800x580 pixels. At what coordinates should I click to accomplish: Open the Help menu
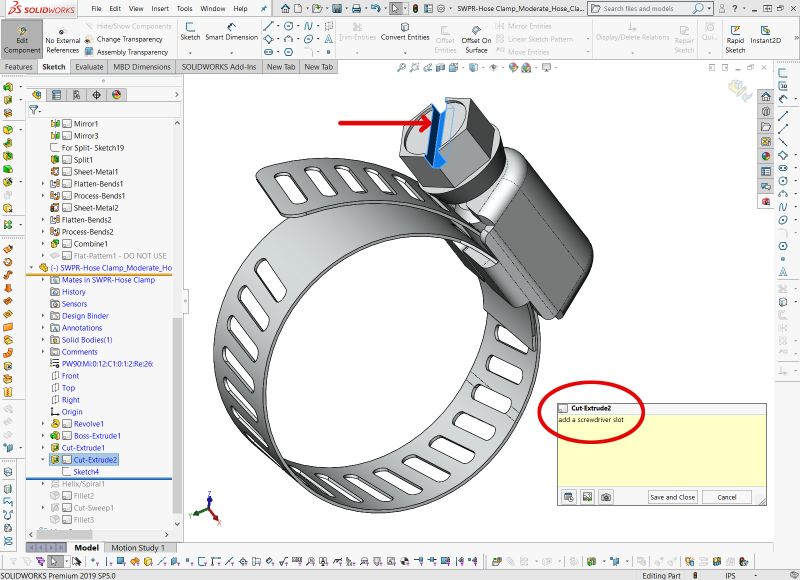click(x=240, y=9)
